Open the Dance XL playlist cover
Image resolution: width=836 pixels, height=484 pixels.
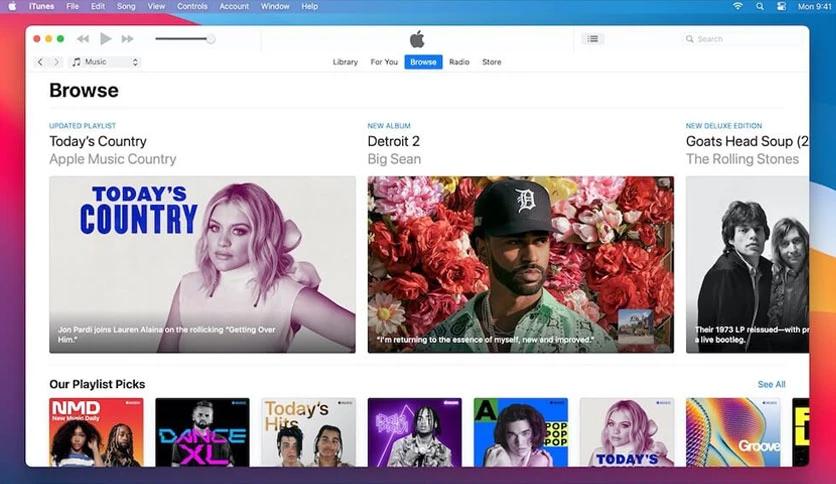pyautogui.click(x=202, y=432)
